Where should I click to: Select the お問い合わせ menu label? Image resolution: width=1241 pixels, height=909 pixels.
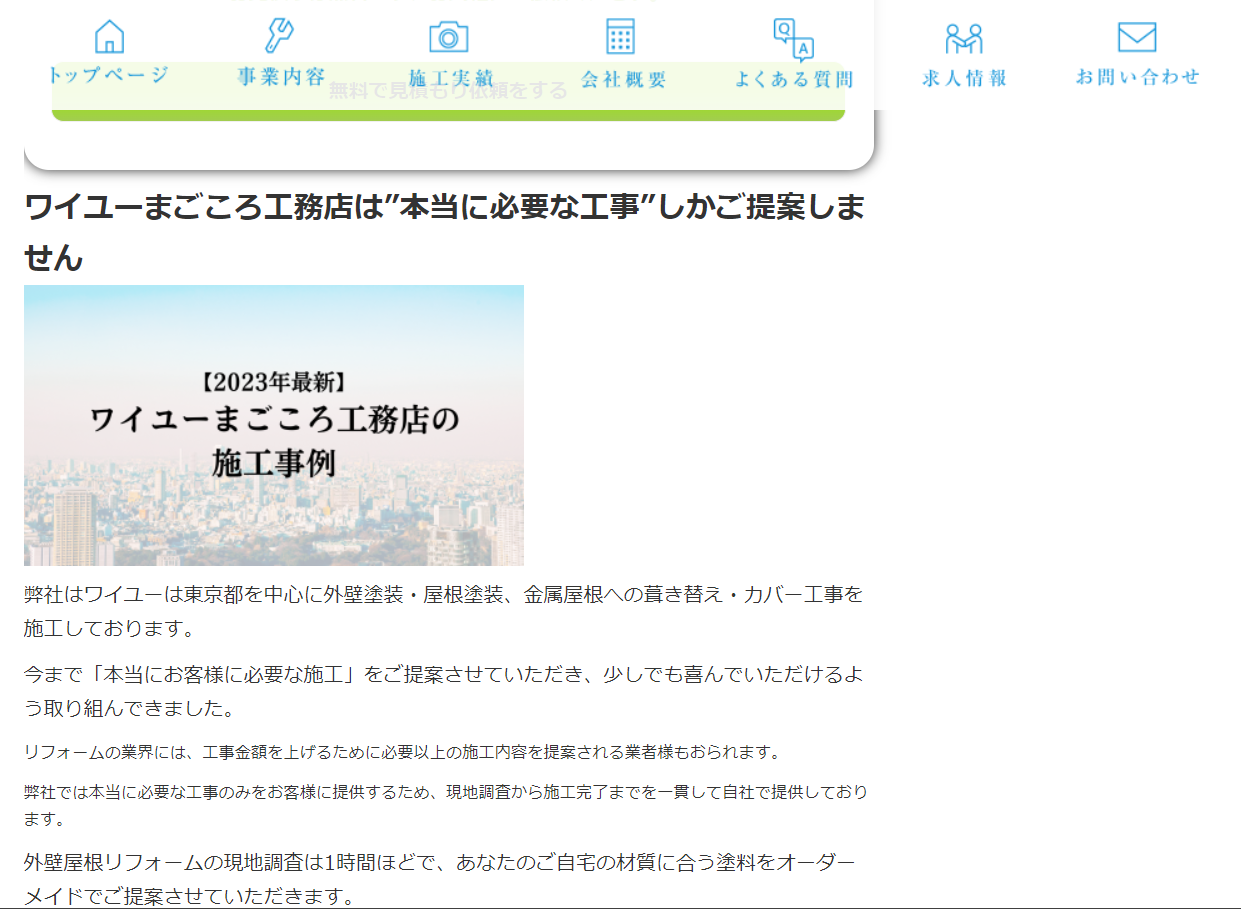(1137, 77)
